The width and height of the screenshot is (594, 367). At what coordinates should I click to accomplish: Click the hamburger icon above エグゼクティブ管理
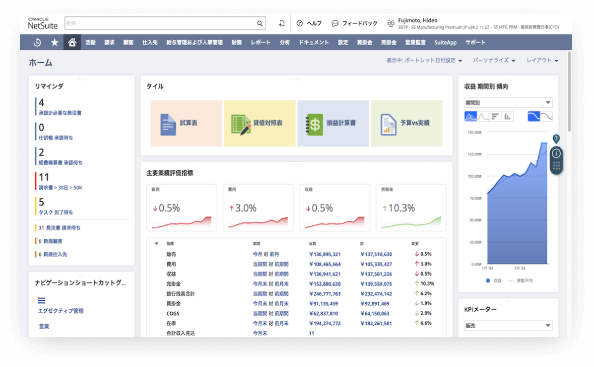(x=42, y=301)
